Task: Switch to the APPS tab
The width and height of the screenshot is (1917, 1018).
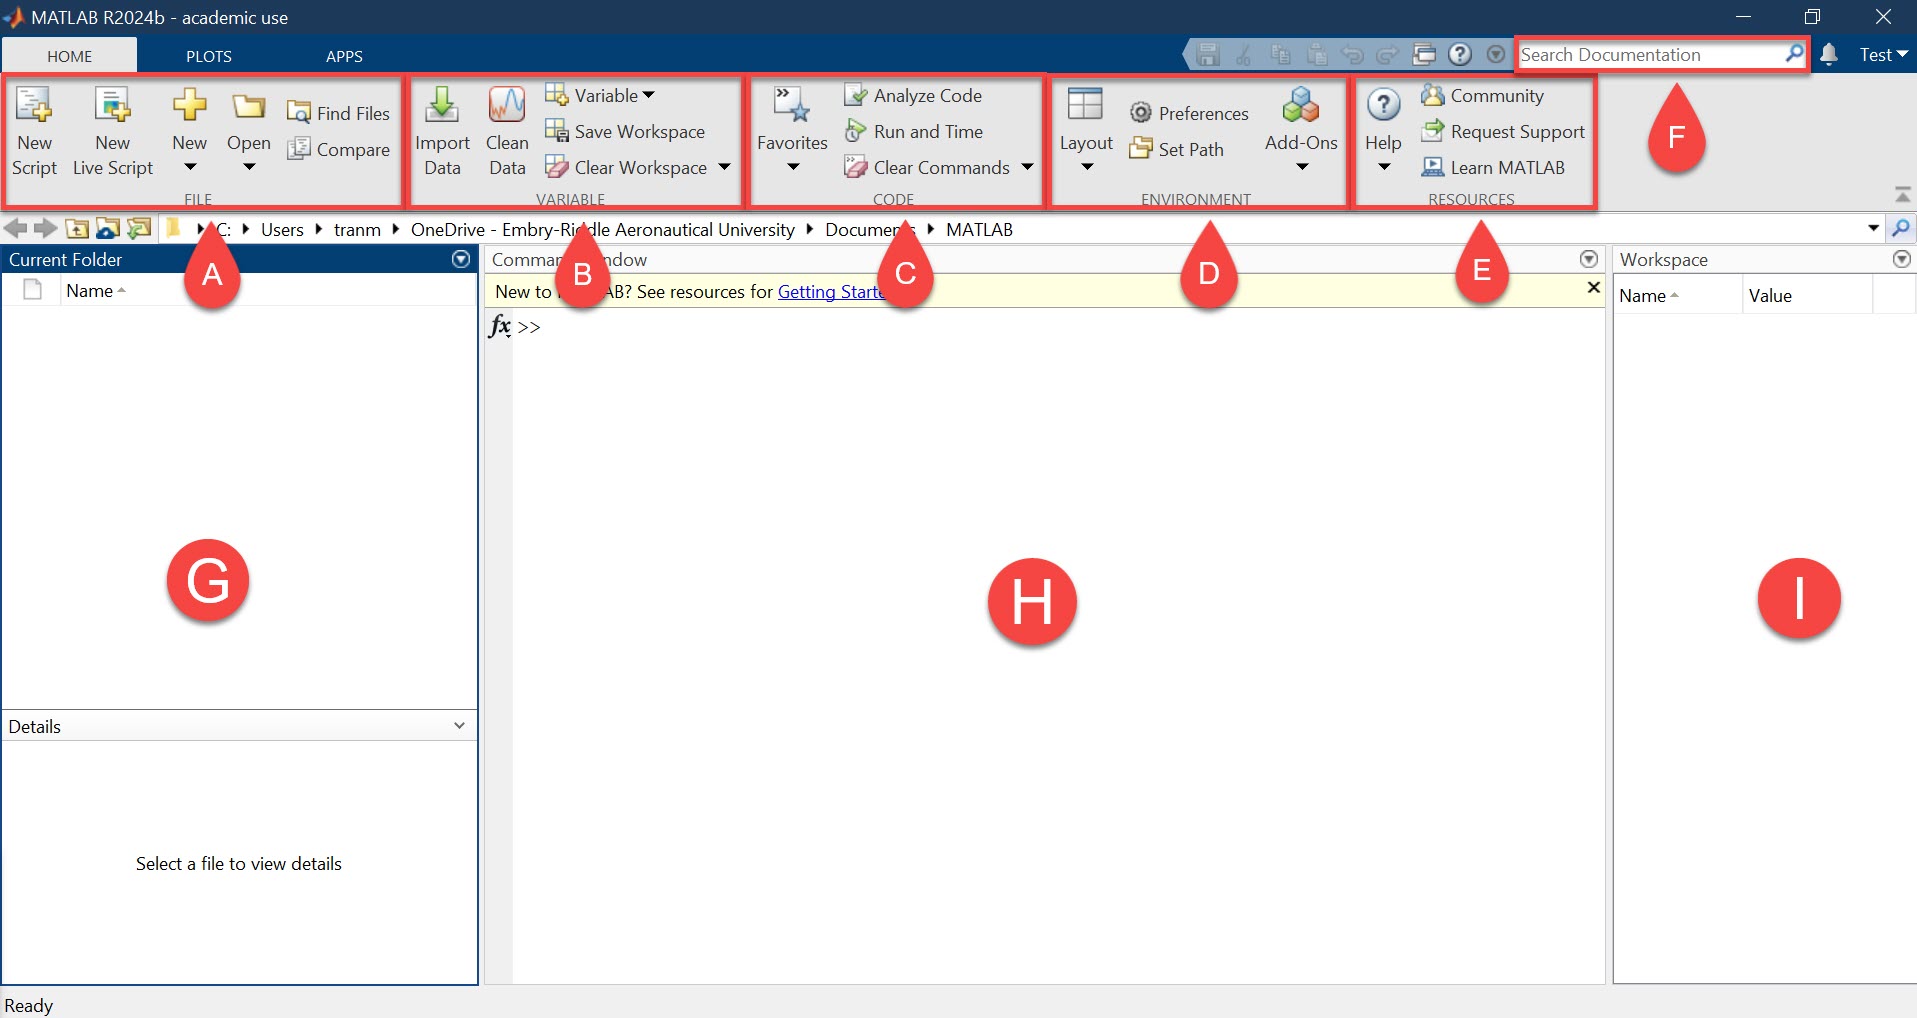Action: 344,56
